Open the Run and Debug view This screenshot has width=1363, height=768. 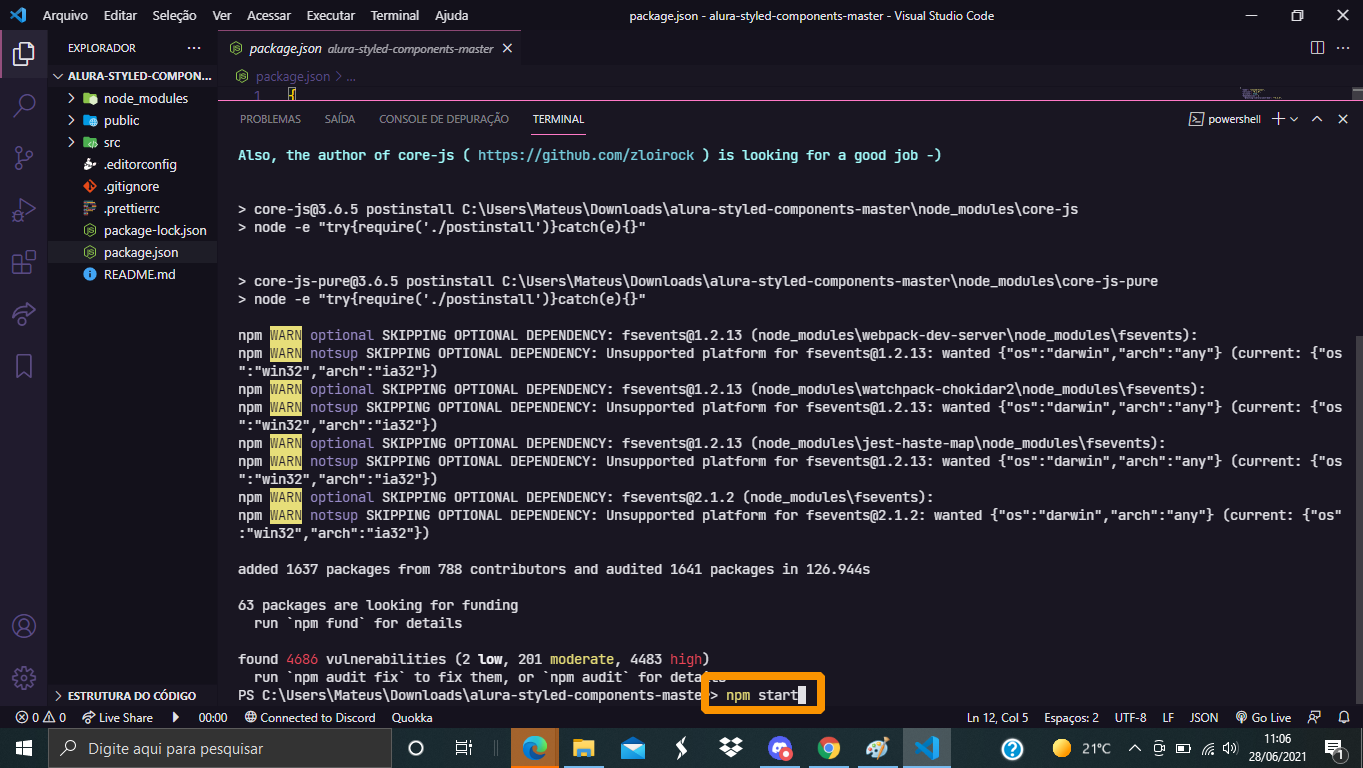(23, 210)
